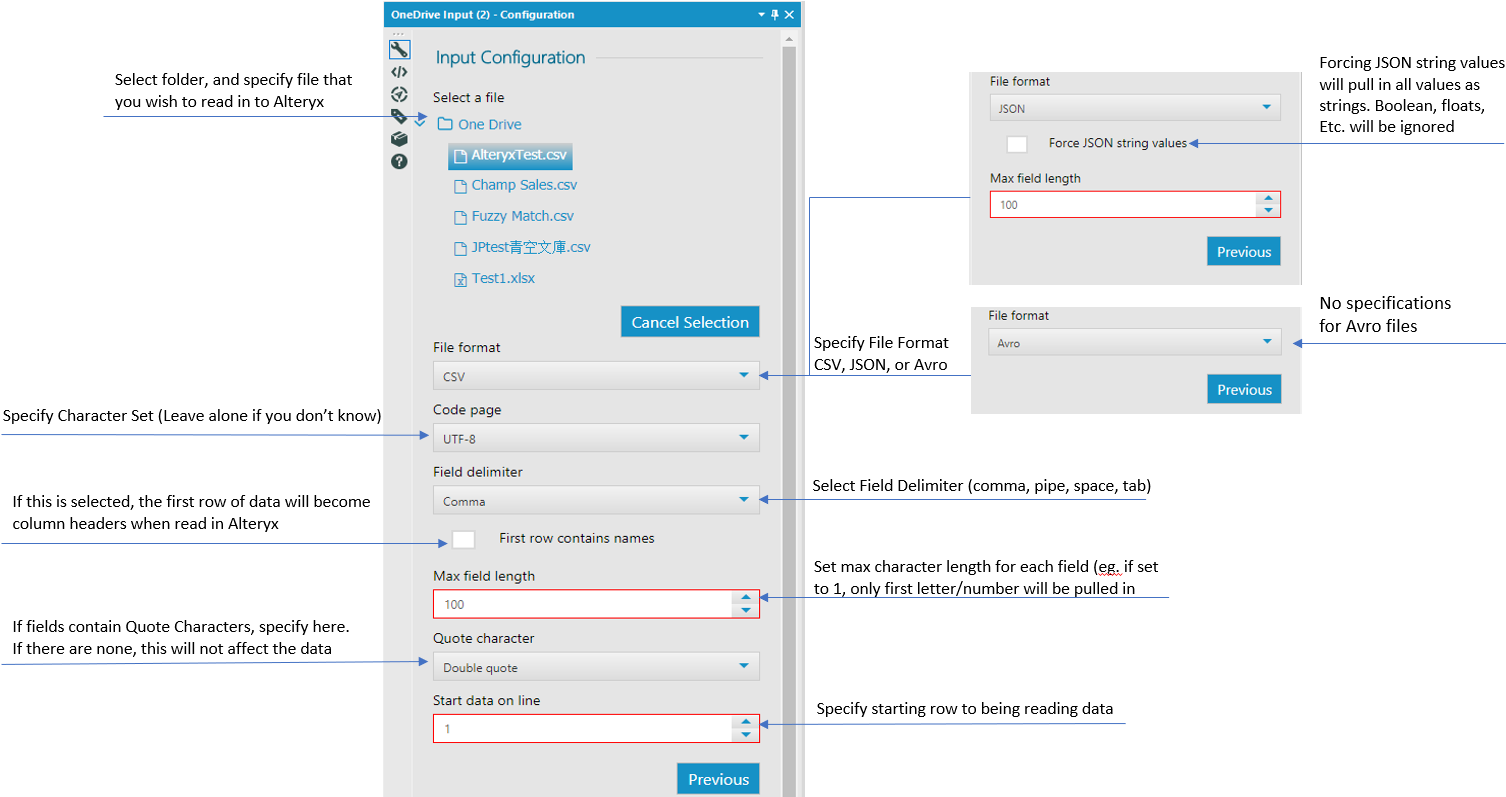Increment Max field length with the up stepper
Viewport: 1506px width, 797px height.
746,598
